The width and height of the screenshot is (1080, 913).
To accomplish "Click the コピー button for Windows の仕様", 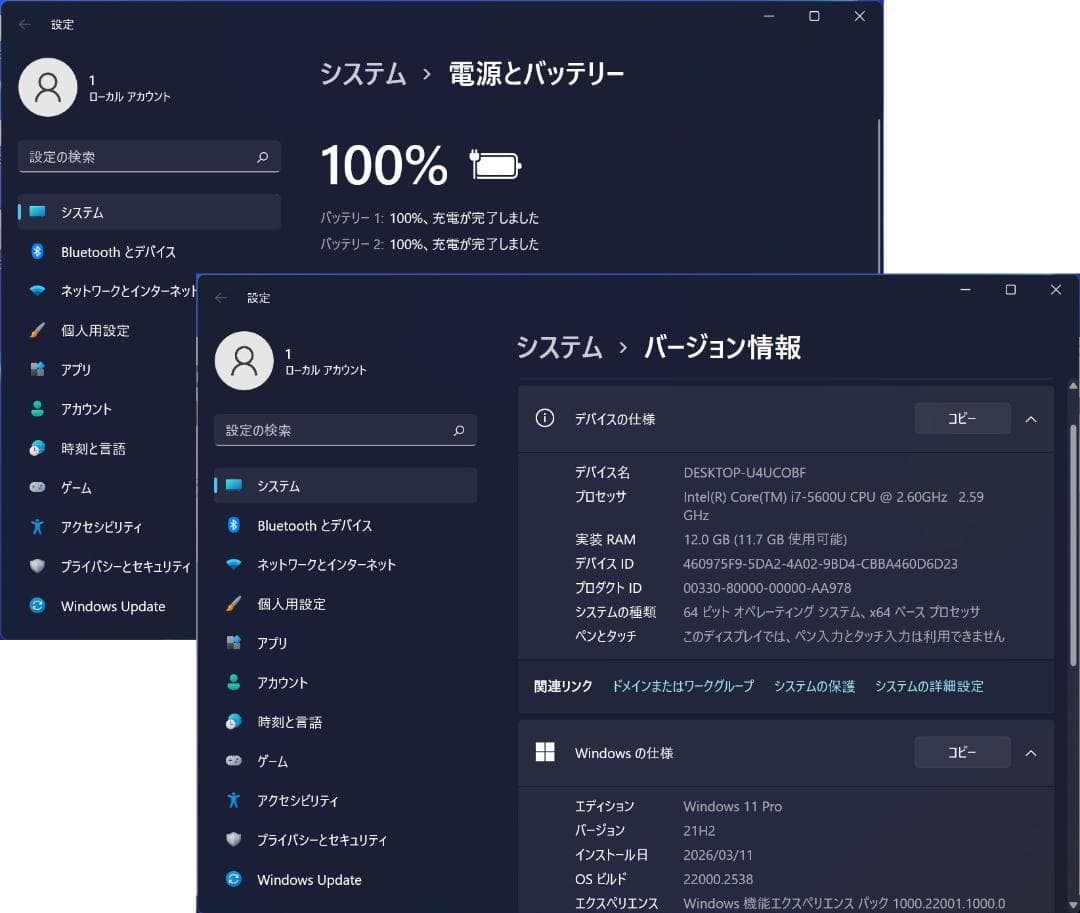I will (962, 753).
